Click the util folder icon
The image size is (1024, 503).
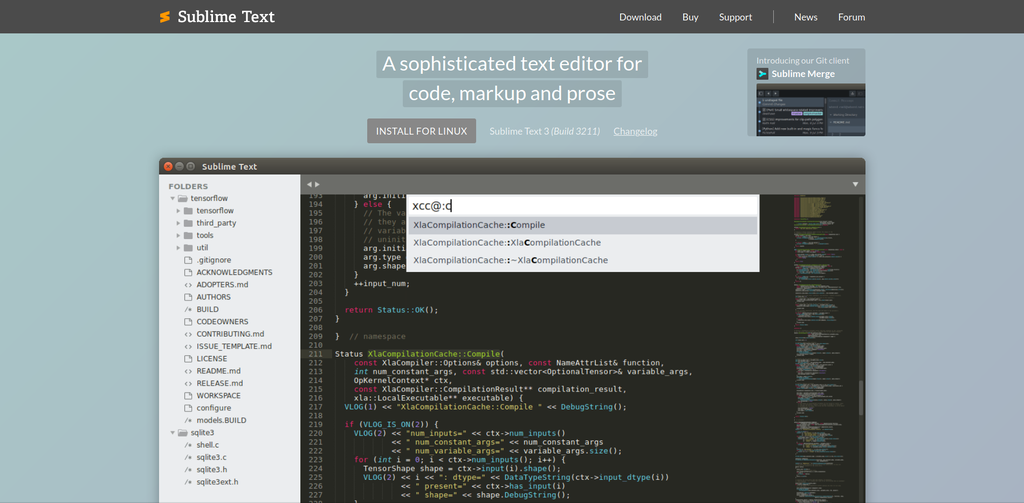click(x=188, y=248)
